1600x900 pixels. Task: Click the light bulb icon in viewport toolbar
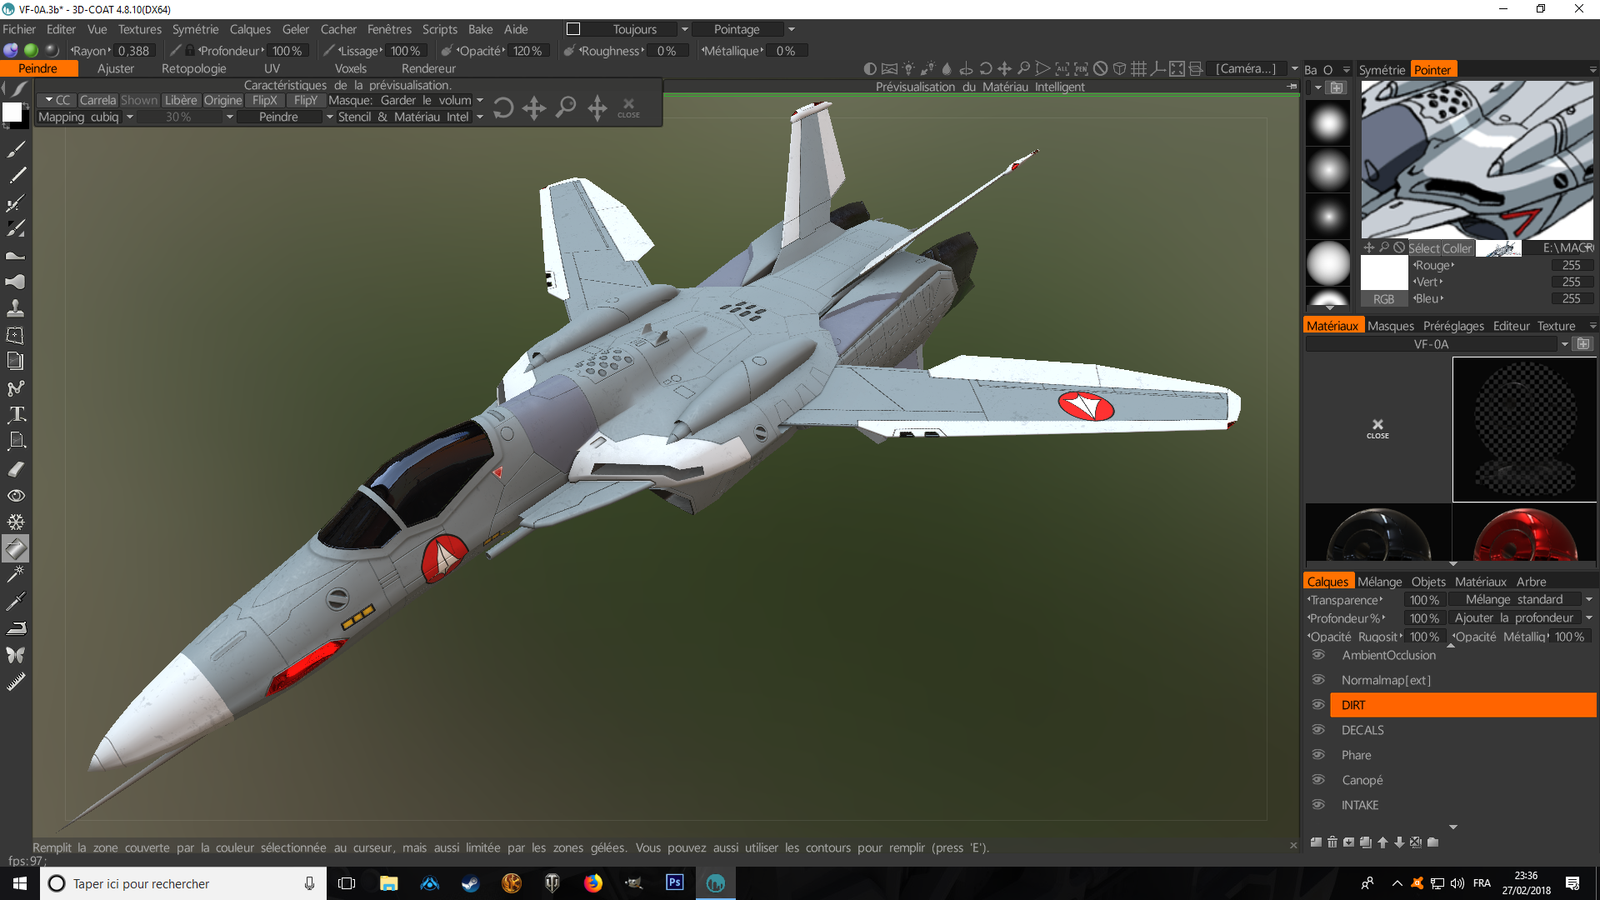pos(908,69)
